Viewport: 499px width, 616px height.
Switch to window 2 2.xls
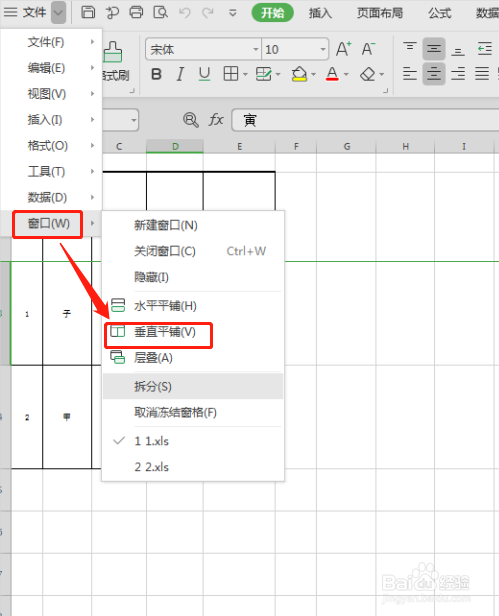pyautogui.click(x=193, y=467)
